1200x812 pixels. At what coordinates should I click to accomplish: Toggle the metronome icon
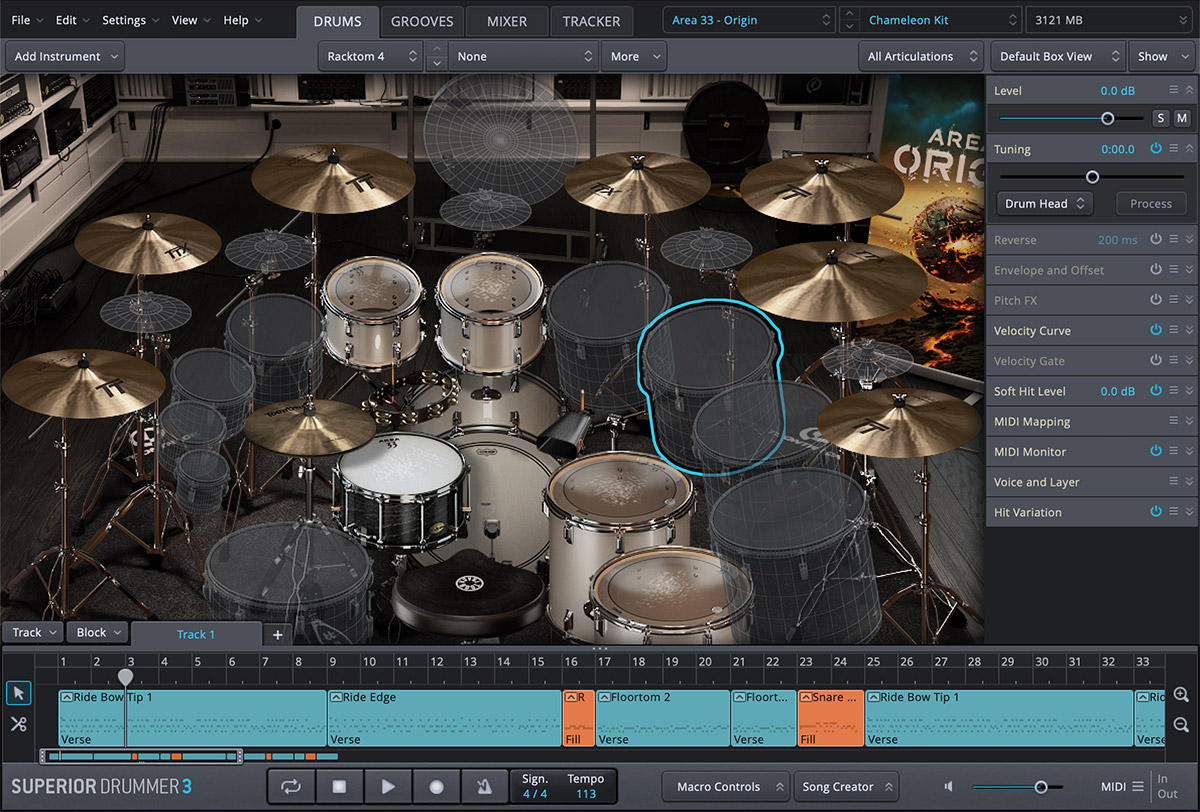(x=484, y=787)
